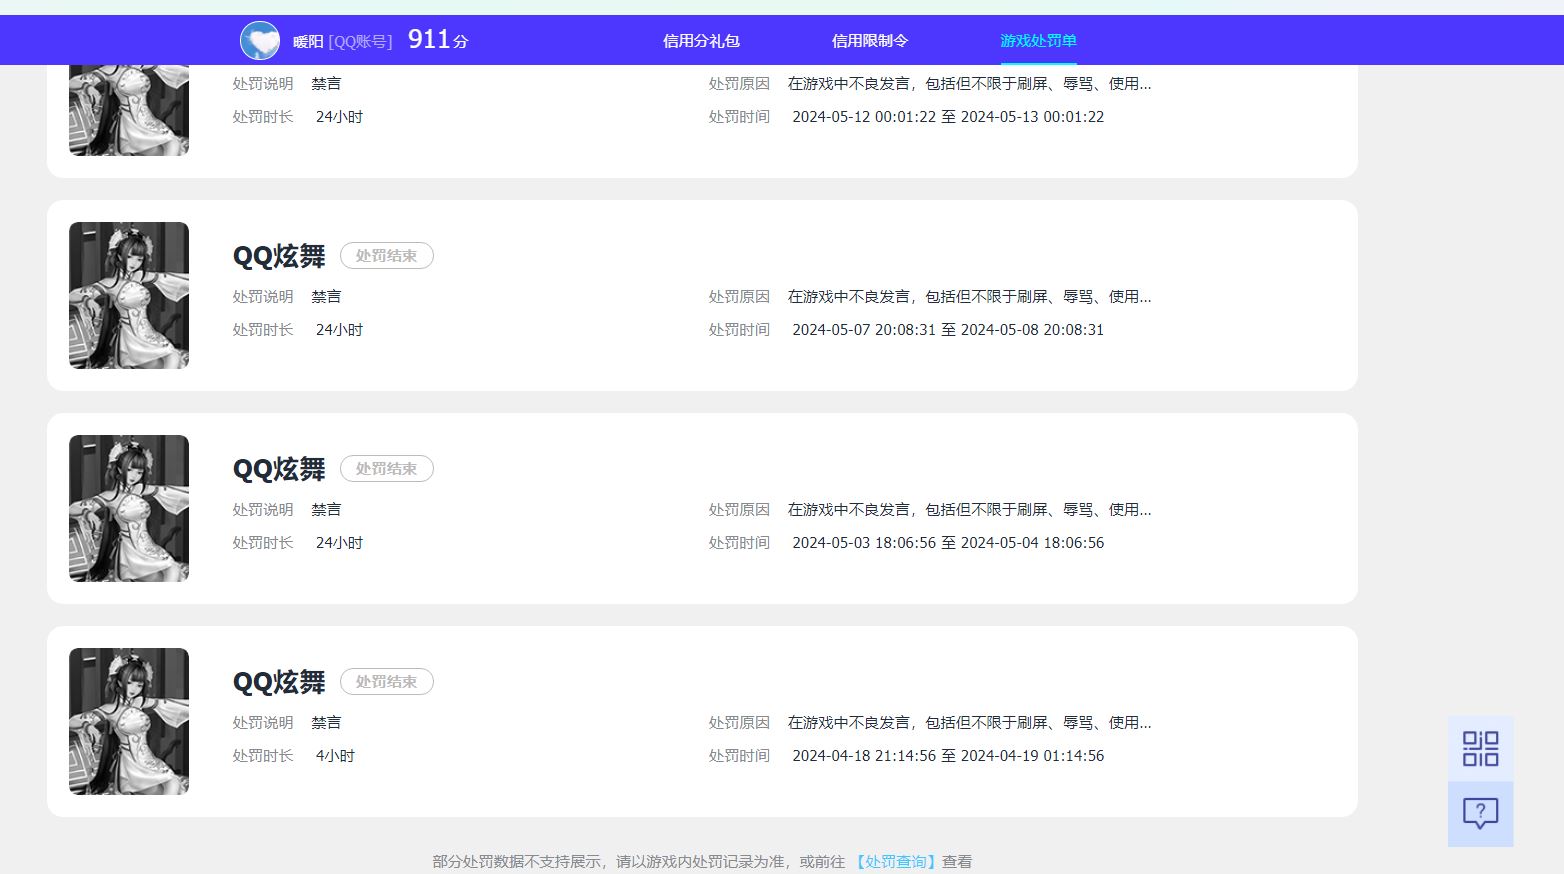Select the QQ炫舞 game icon in second card

128,295
